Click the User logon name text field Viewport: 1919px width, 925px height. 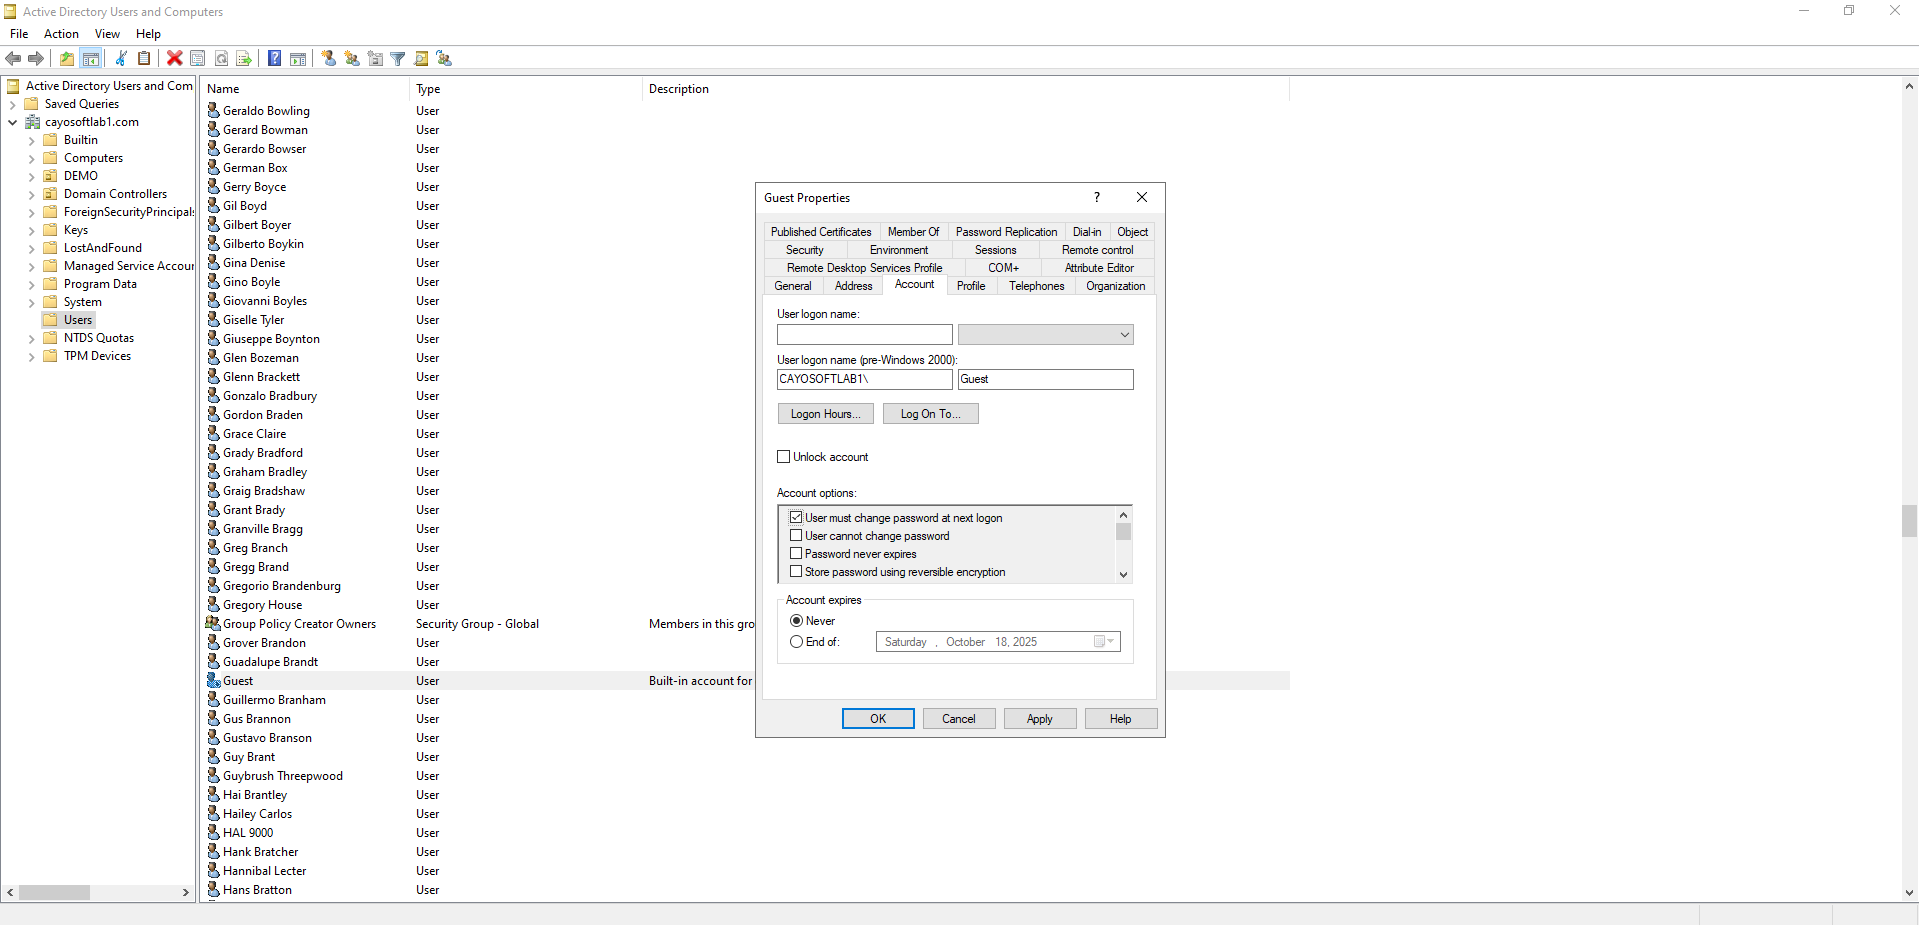[864, 335]
